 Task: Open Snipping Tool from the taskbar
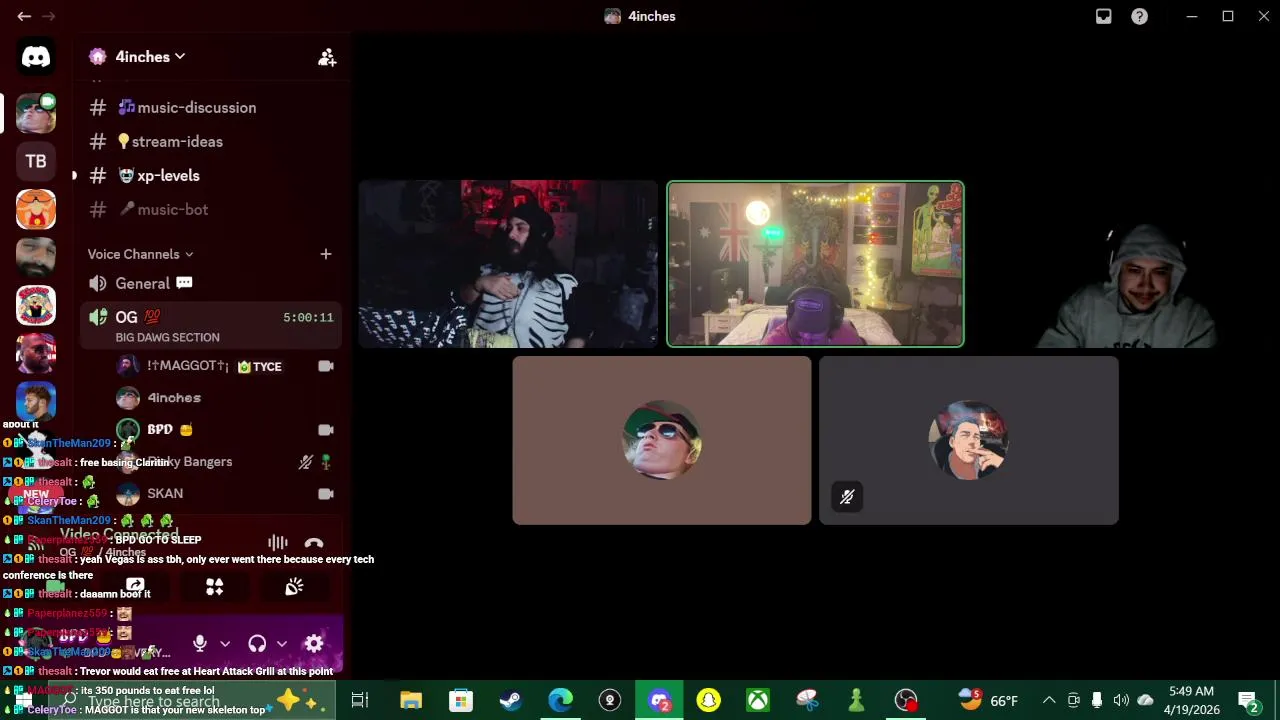coord(807,700)
